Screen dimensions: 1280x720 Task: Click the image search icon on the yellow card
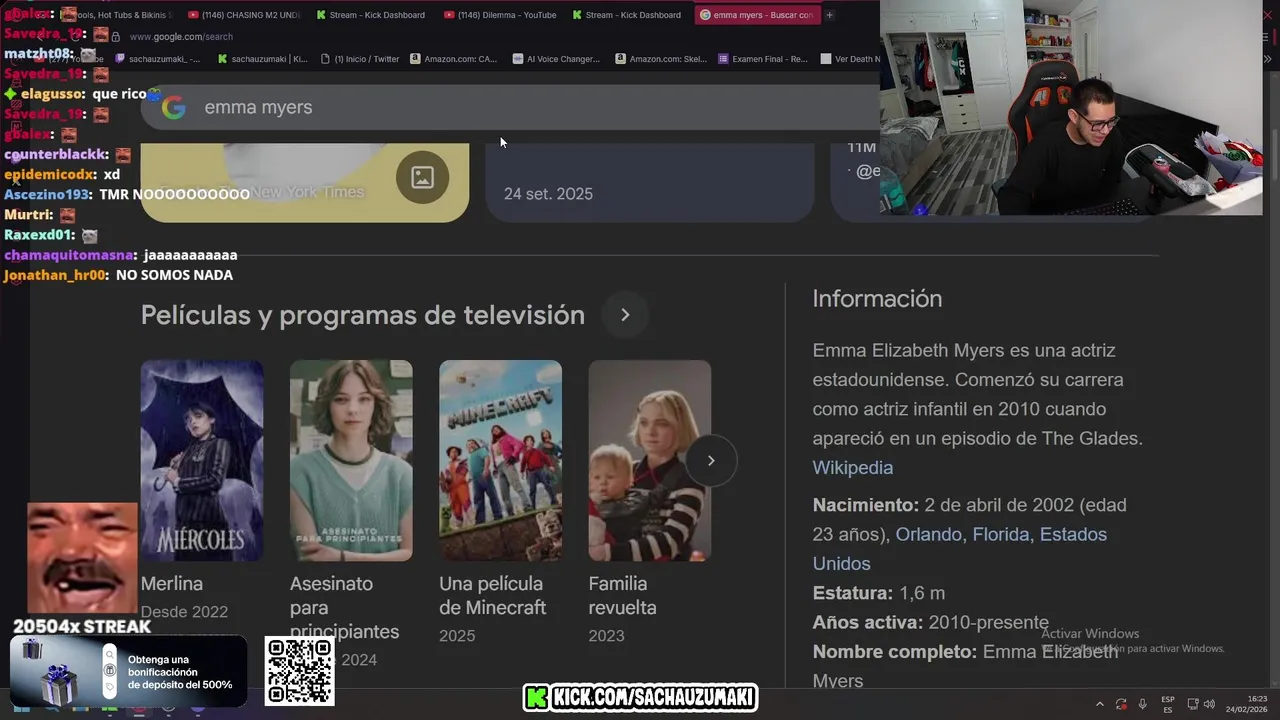(x=422, y=177)
